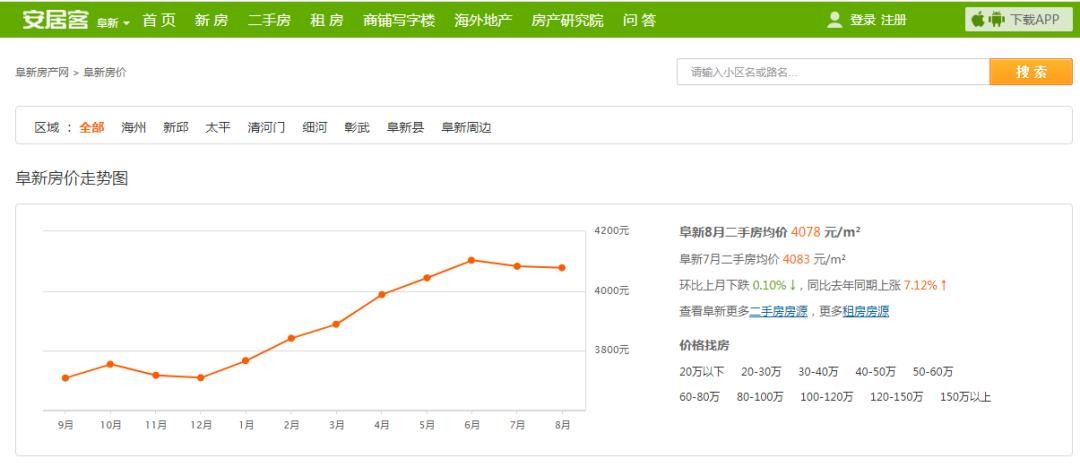The height and width of the screenshot is (476, 1080).
Task: Focus the community name search field
Action: (832, 72)
